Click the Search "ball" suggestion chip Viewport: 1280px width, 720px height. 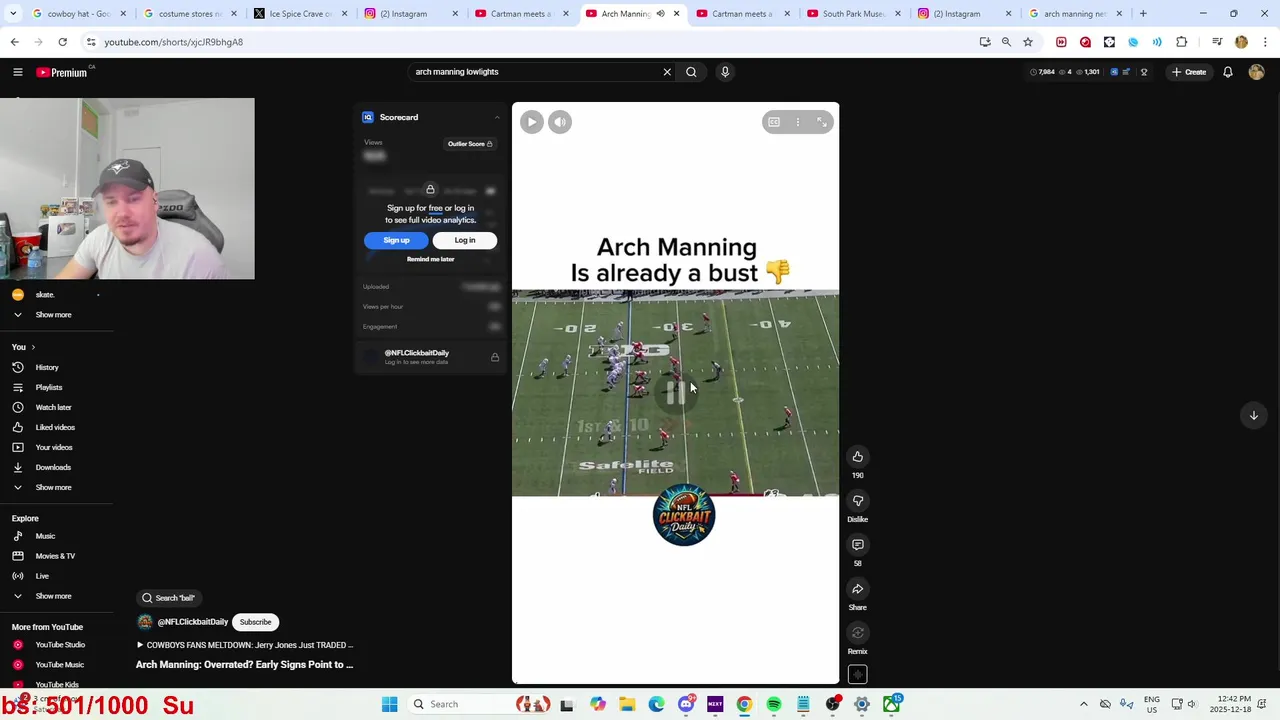tap(168, 598)
